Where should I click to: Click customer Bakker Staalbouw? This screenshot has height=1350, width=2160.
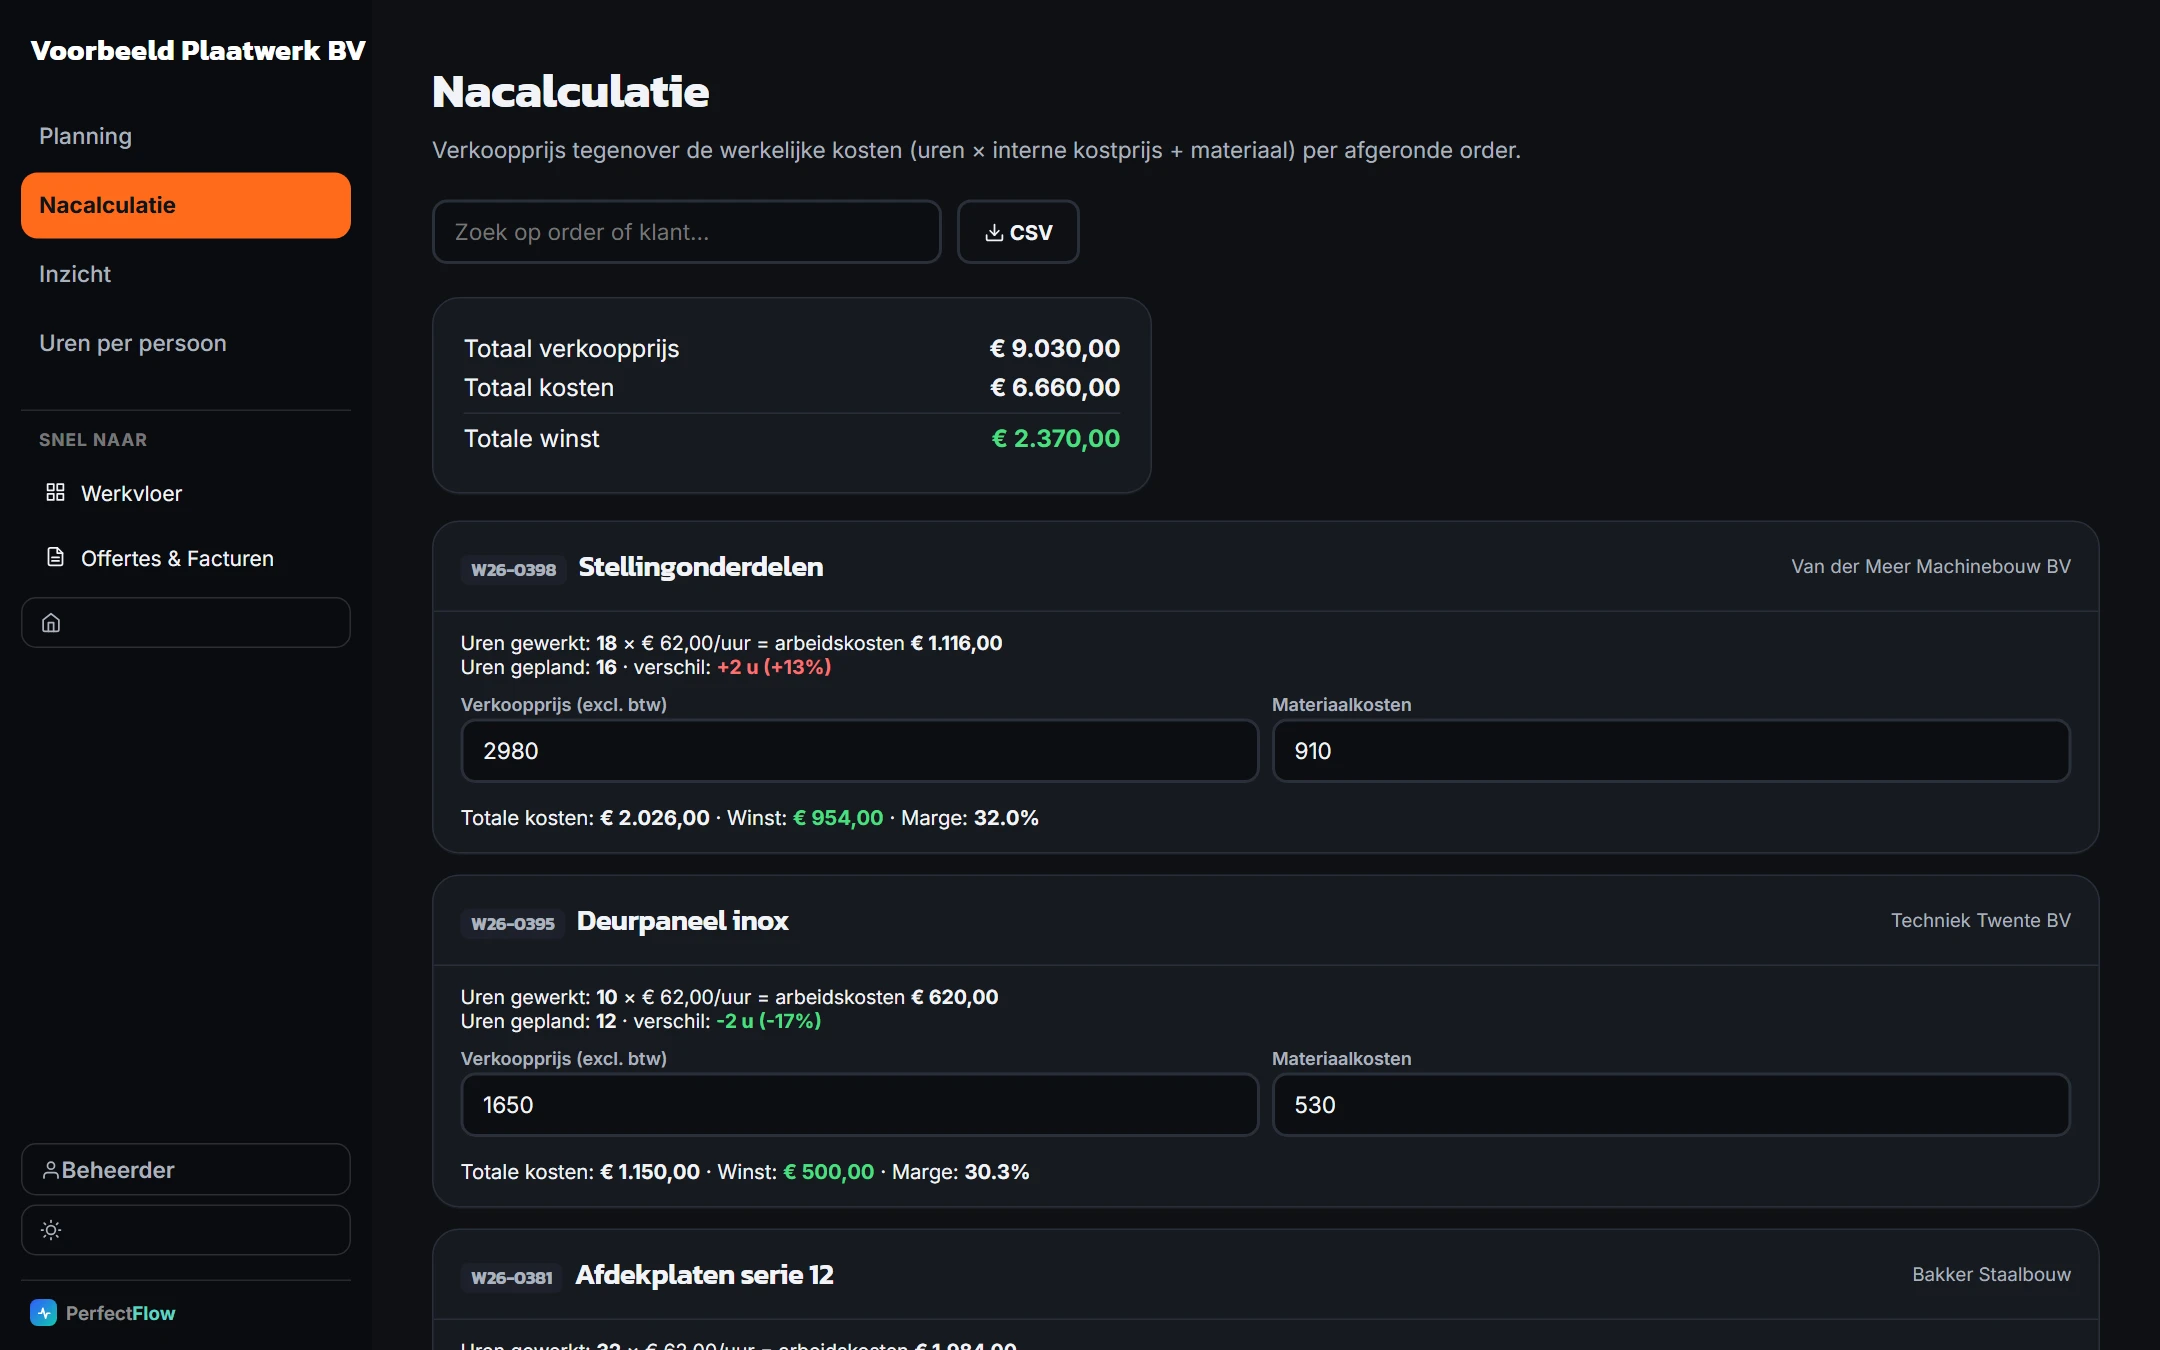coord(1992,1274)
